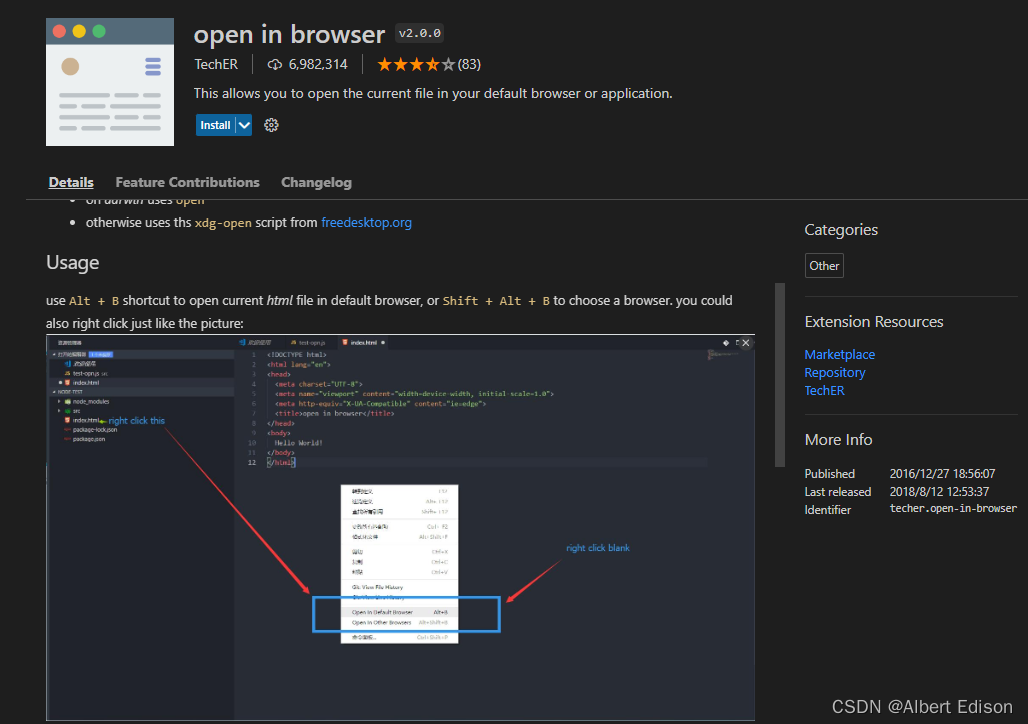The image size is (1028, 724).
Task: Open the TechER link in Extension Resources
Action: (824, 390)
